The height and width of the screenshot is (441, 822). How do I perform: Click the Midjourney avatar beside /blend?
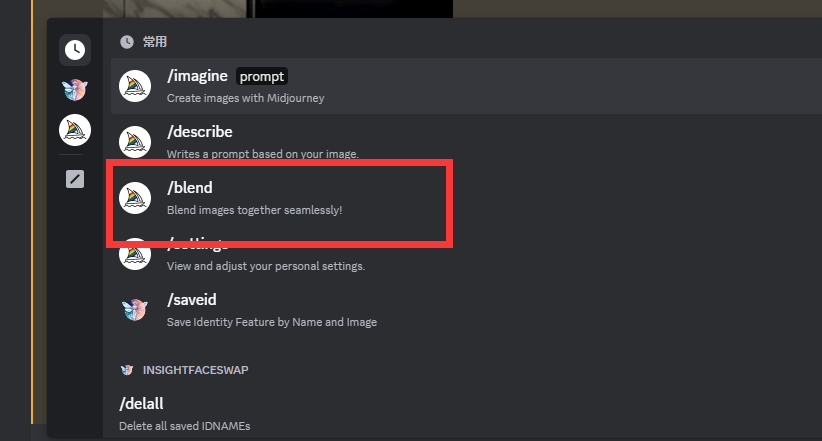pyautogui.click(x=135, y=198)
